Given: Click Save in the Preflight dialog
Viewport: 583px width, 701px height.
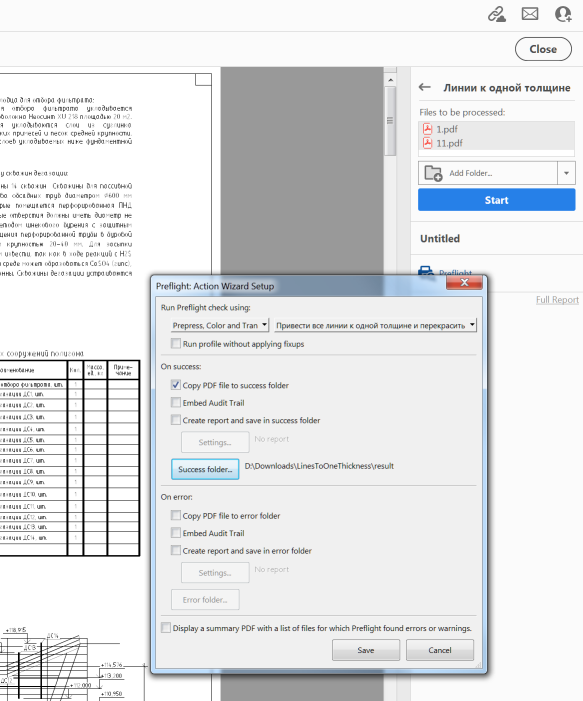Looking at the screenshot, I should [x=366, y=650].
